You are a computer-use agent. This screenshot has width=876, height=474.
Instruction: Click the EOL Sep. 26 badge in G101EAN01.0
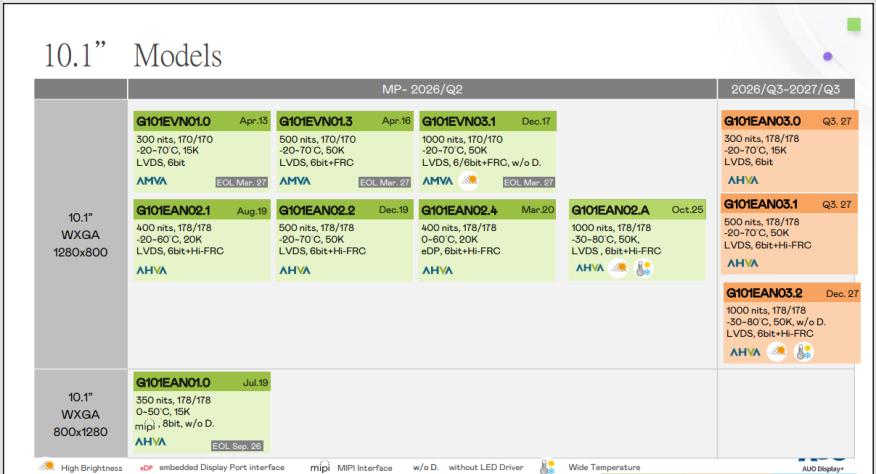click(237, 446)
